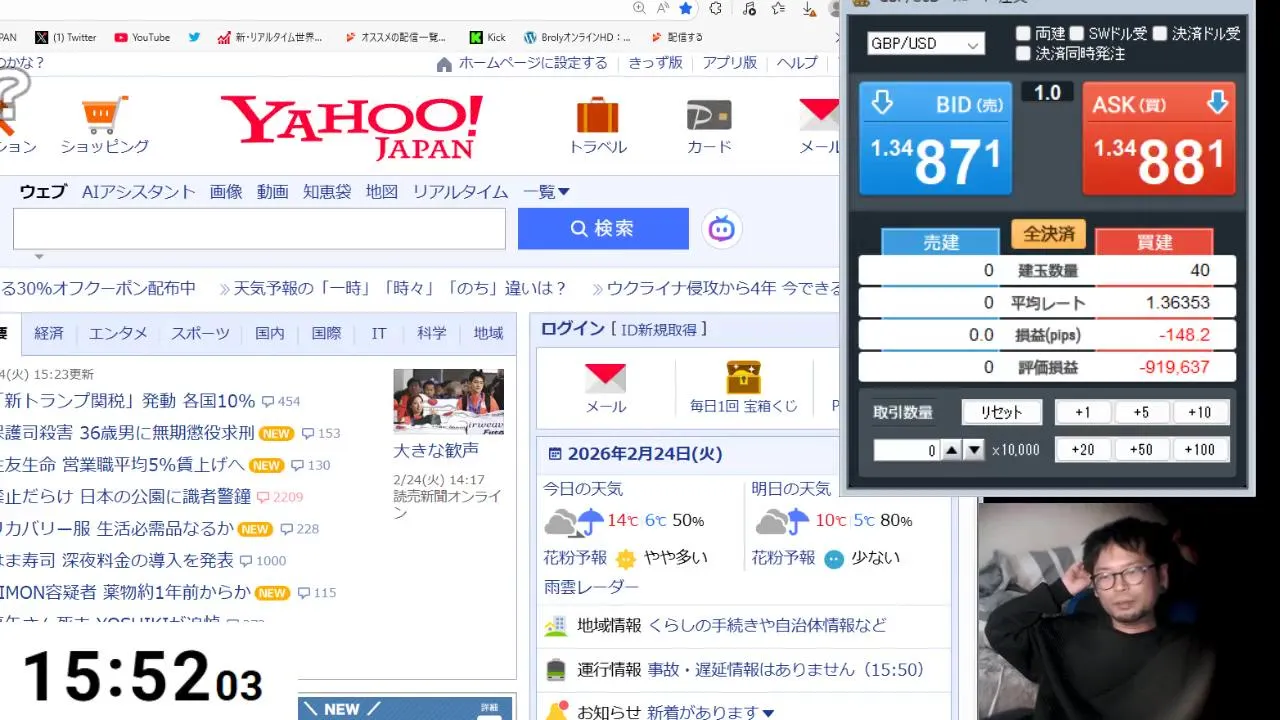The height and width of the screenshot is (720, 1280).
Task: Switch to the 買建 tab in trading panel
Action: pyautogui.click(x=1154, y=242)
